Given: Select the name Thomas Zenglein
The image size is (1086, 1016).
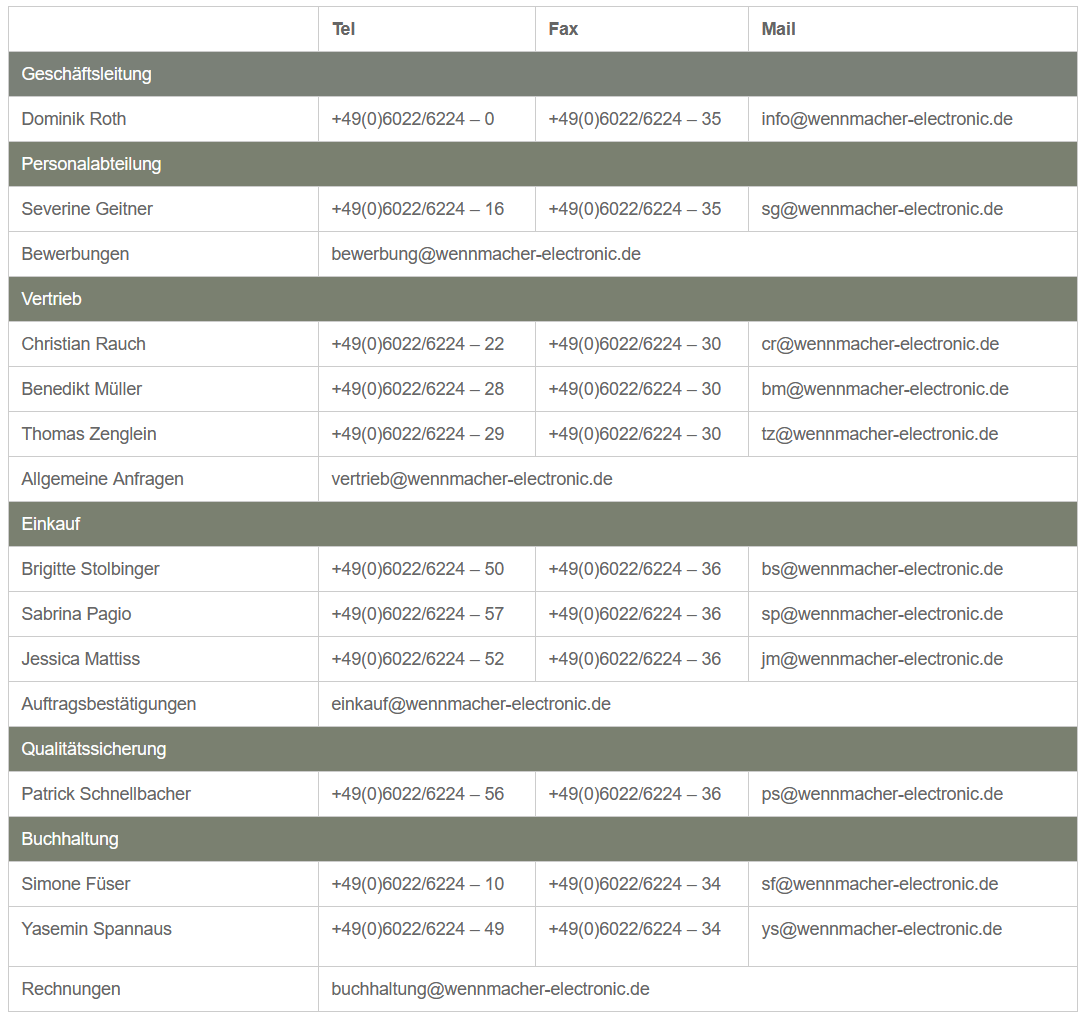Looking at the screenshot, I should [89, 434].
